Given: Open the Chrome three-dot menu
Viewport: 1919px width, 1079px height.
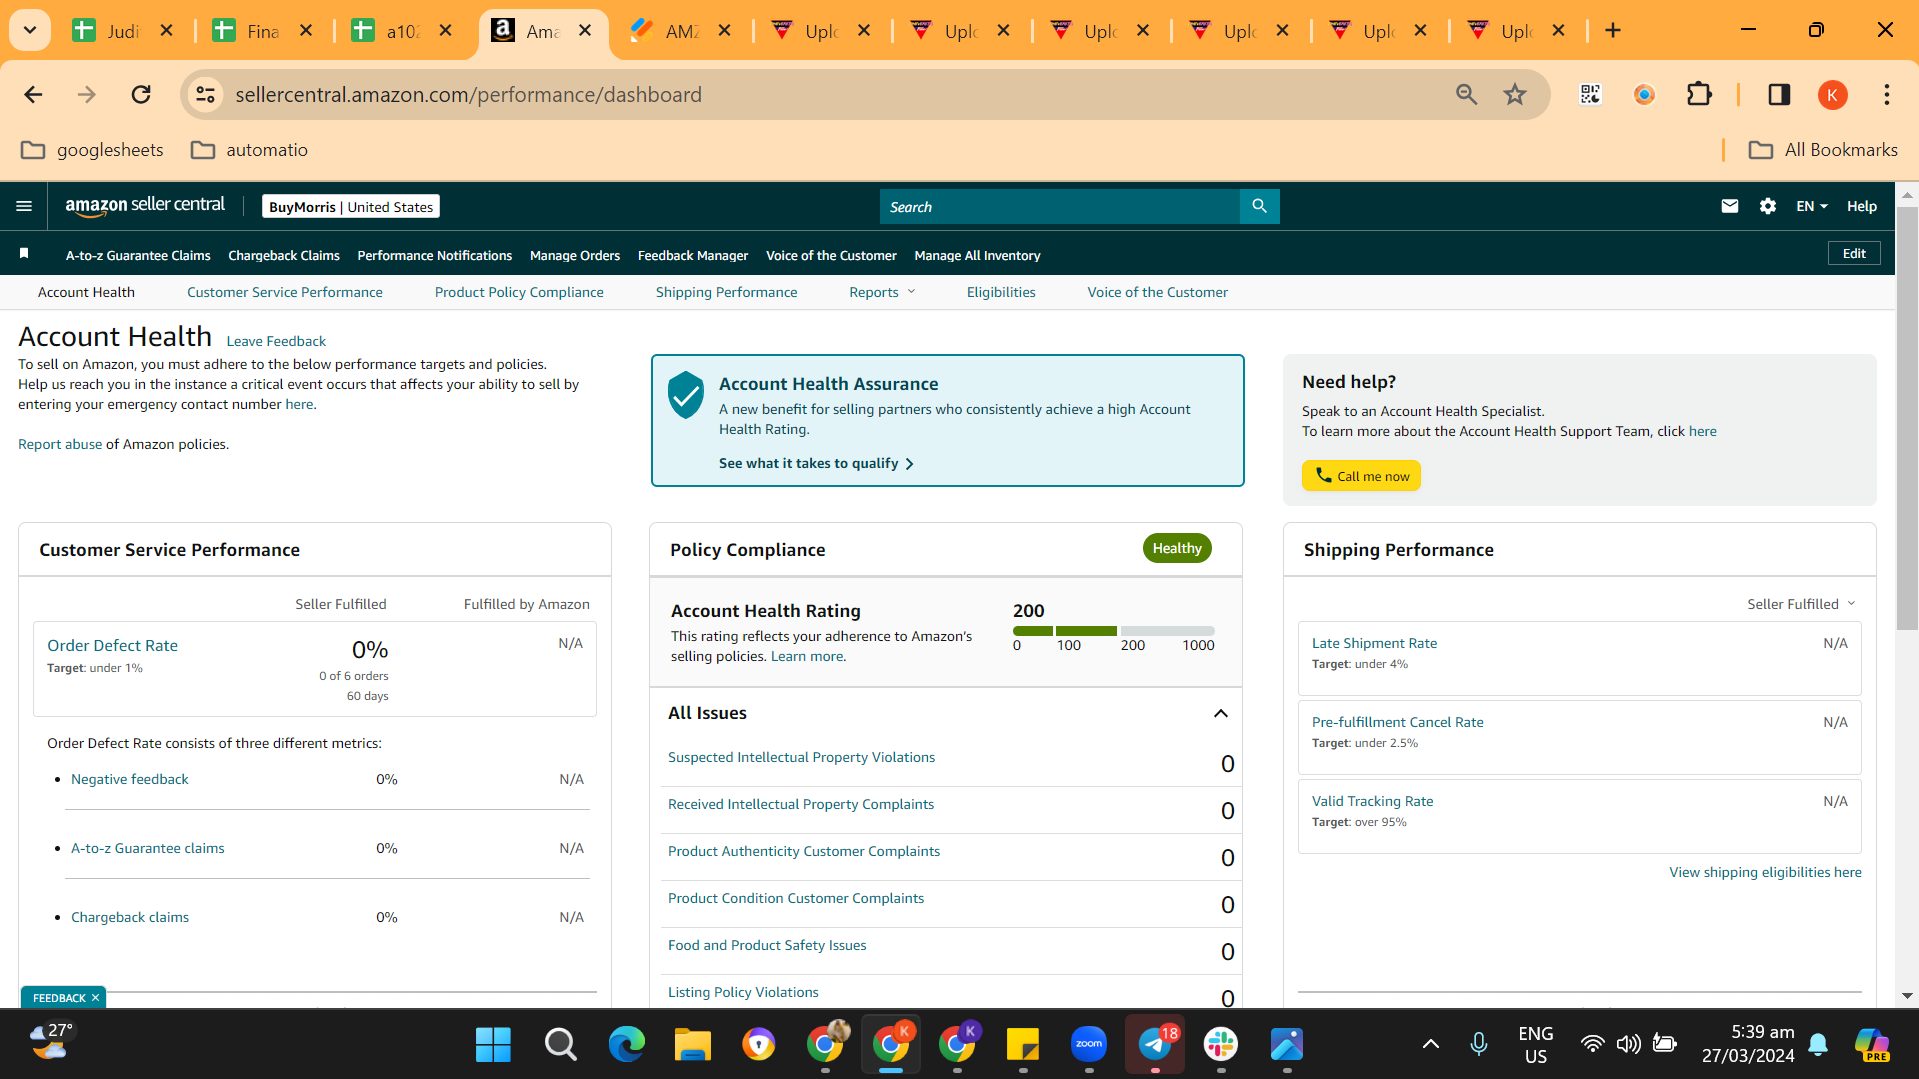Looking at the screenshot, I should [1887, 95].
